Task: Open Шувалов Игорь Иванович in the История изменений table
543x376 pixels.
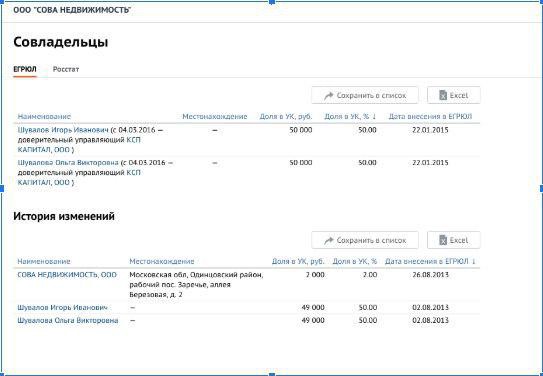Action: tap(62, 307)
